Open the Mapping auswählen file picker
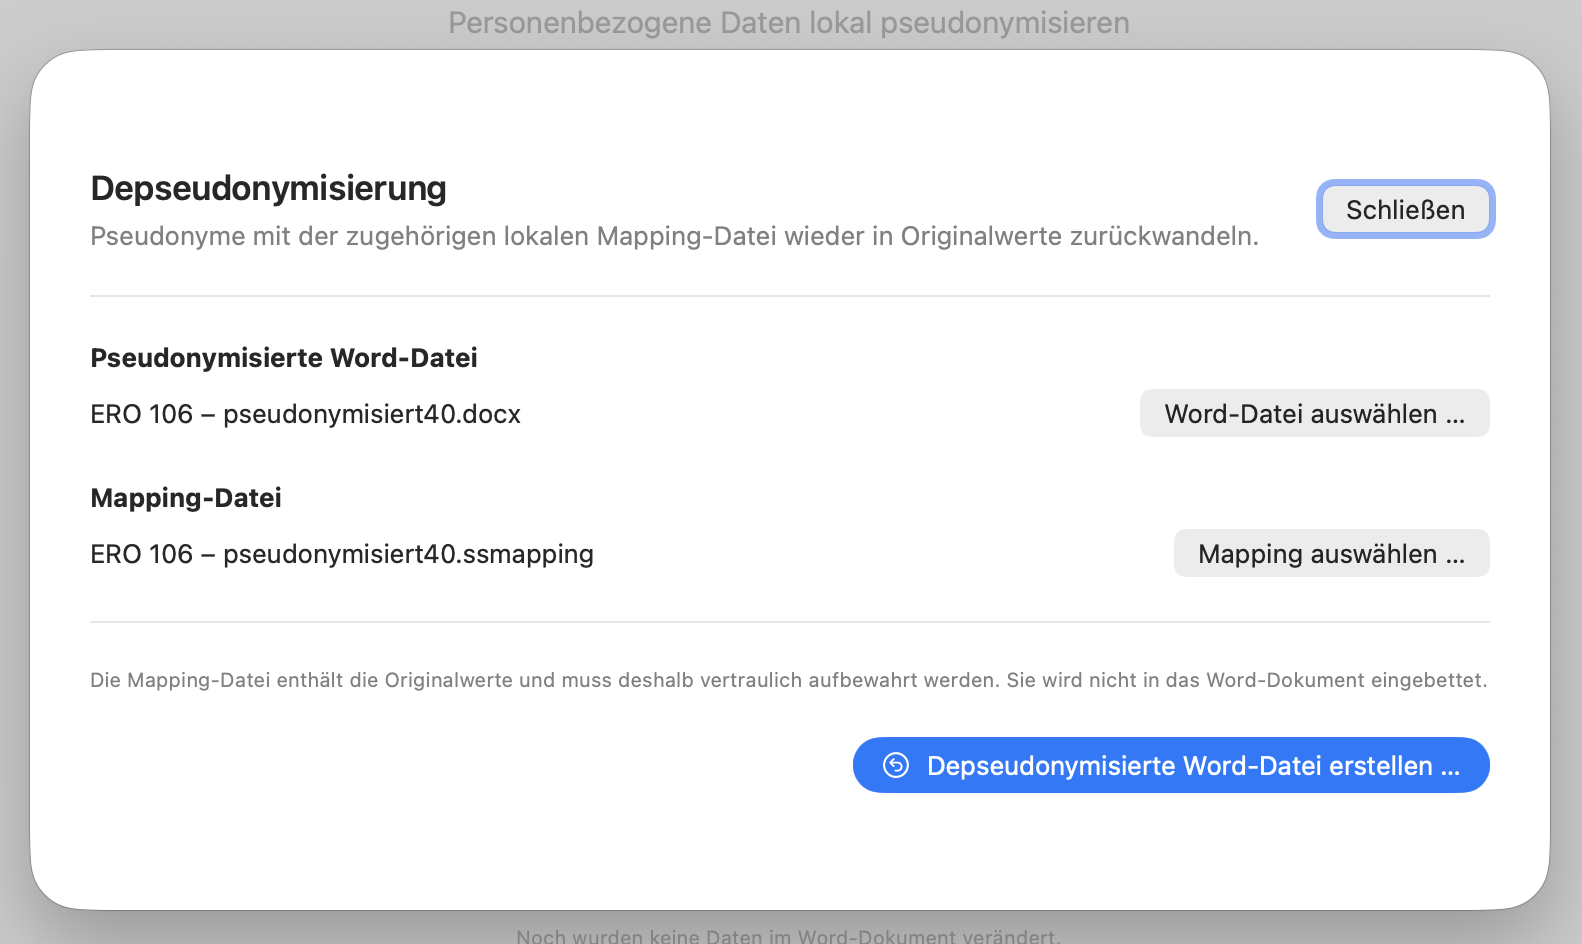 tap(1331, 553)
